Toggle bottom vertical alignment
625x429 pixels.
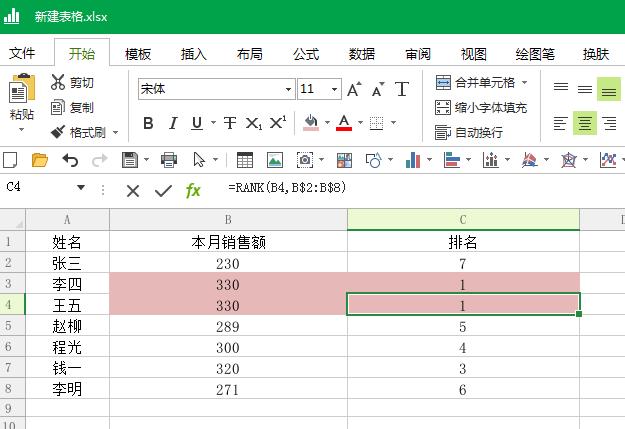[609, 89]
